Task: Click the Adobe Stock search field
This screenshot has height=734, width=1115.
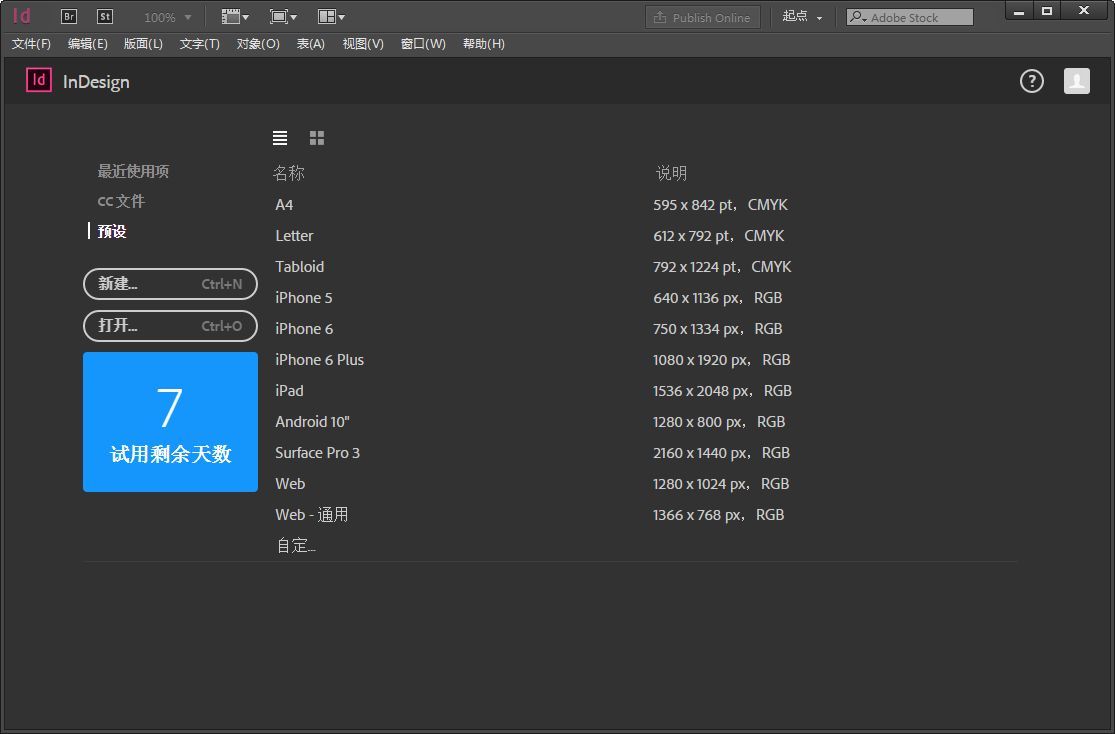Action: (x=918, y=17)
